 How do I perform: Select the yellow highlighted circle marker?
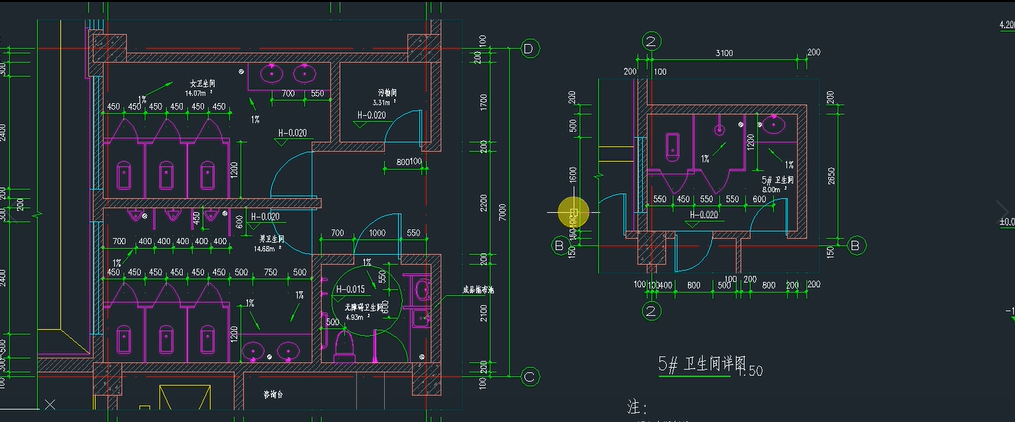[573, 212]
